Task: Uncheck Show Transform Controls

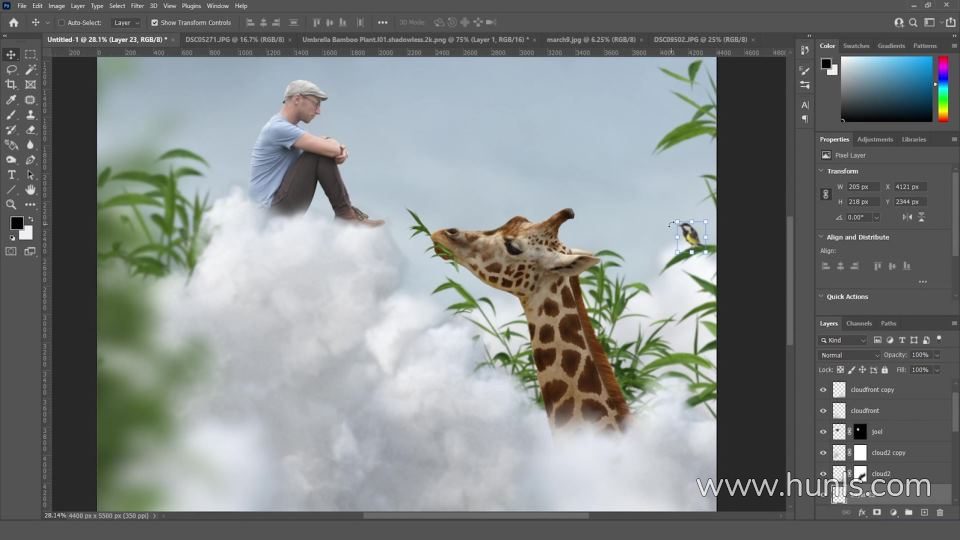Action: [x=154, y=22]
